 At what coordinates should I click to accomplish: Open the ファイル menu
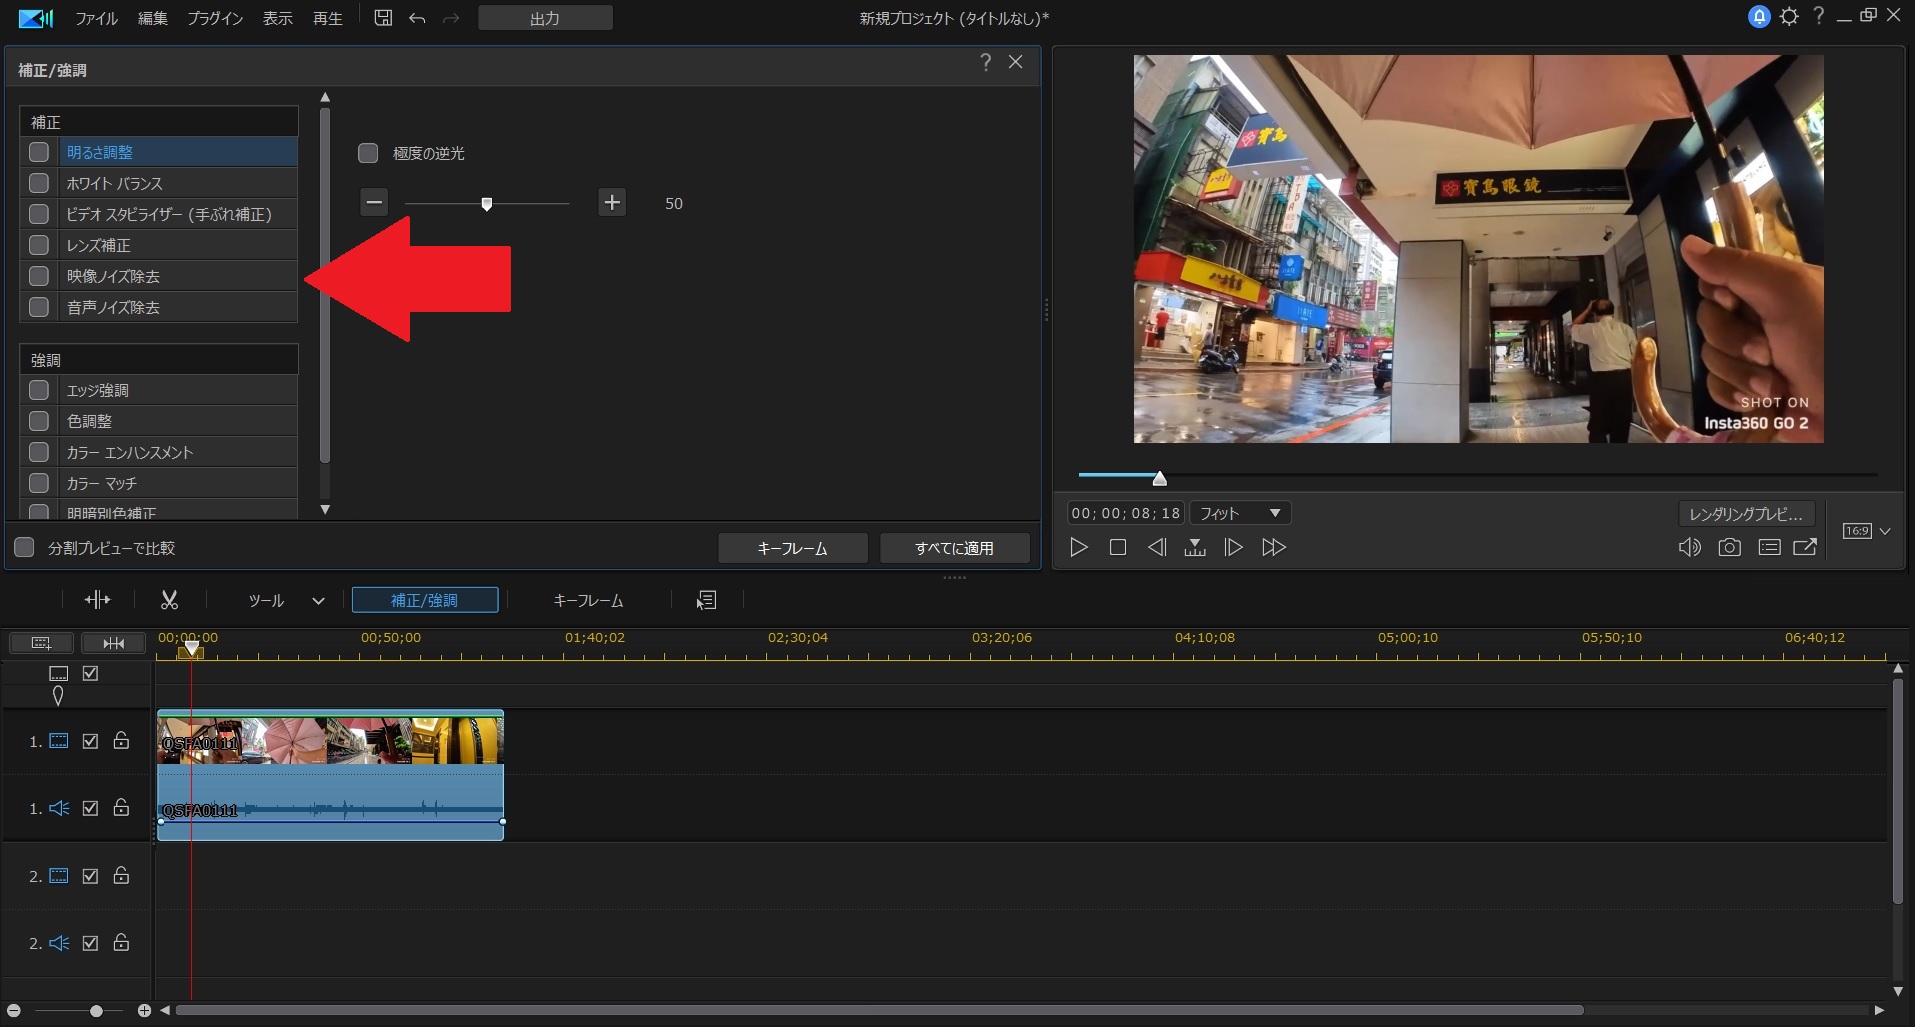(x=96, y=18)
